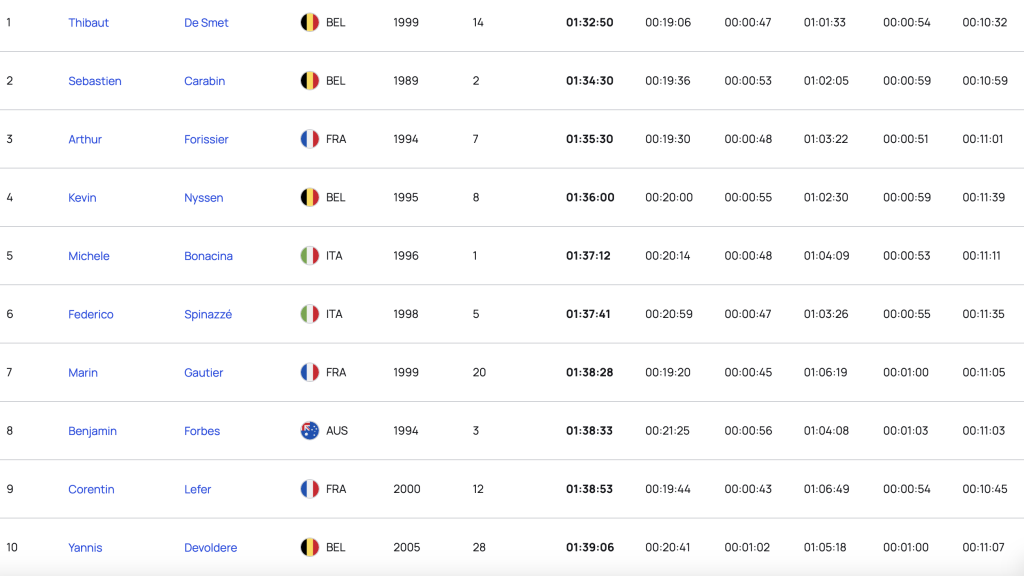Click the Italian flag icon beside Federico Spinazzé
Image resolution: width=1024 pixels, height=576 pixels.
[310, 314]
